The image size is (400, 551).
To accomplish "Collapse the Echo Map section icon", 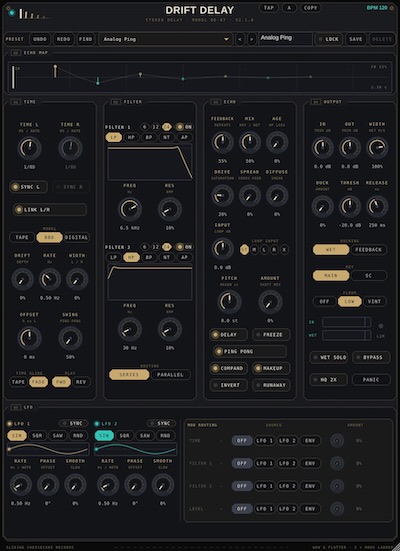I will coord(15,53).
